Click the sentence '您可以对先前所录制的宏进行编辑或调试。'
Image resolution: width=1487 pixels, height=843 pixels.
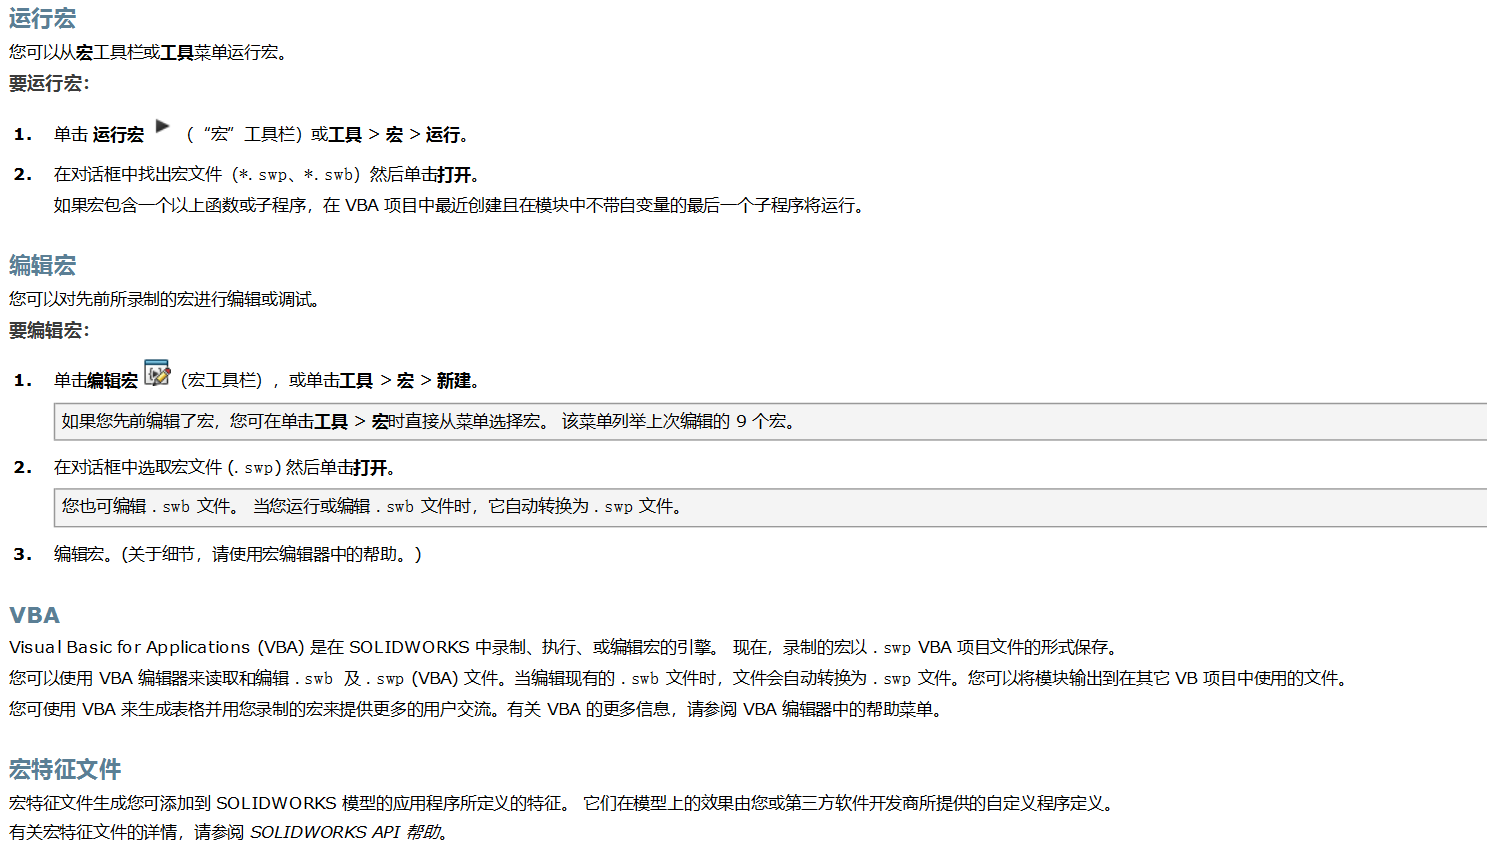(165, 299)
